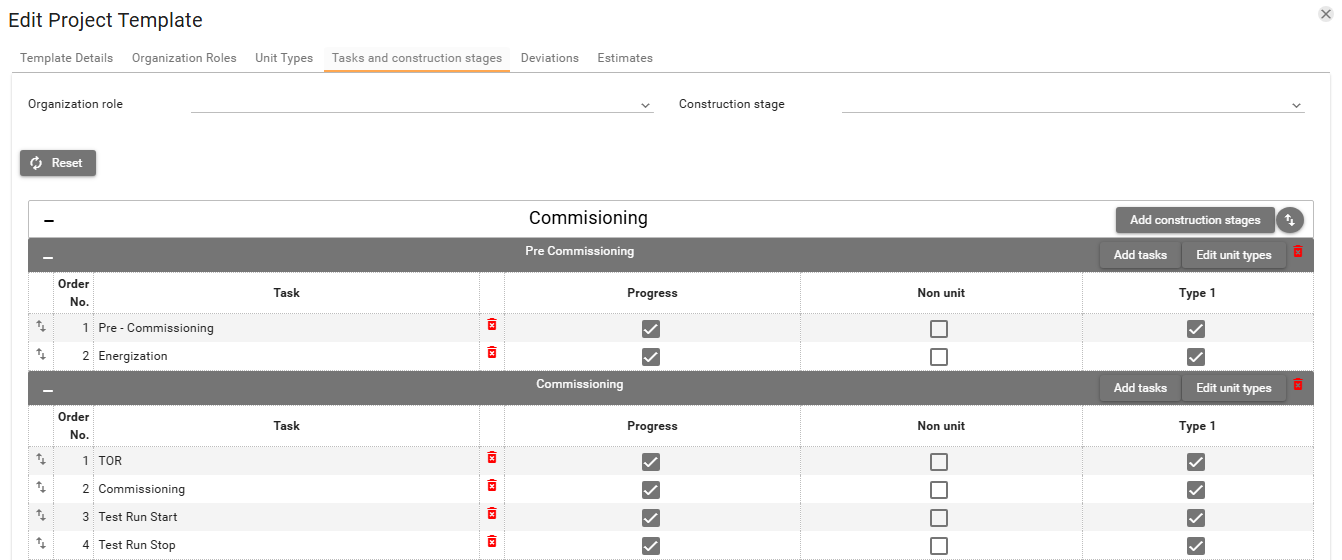
Task: Add tasks to Pre Commissioning stage
Action: [x=1140, y=255]
